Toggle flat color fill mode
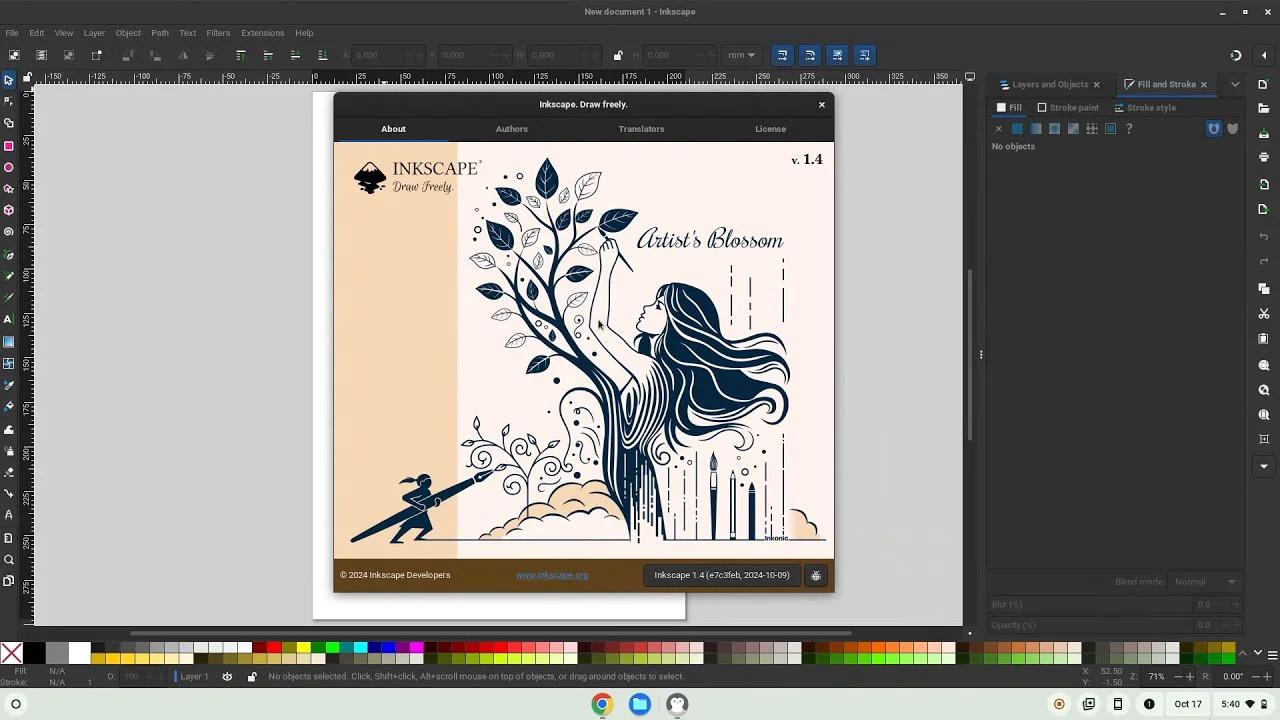Viewport: 1280px width, 720px height. [x=1017, y=128]
